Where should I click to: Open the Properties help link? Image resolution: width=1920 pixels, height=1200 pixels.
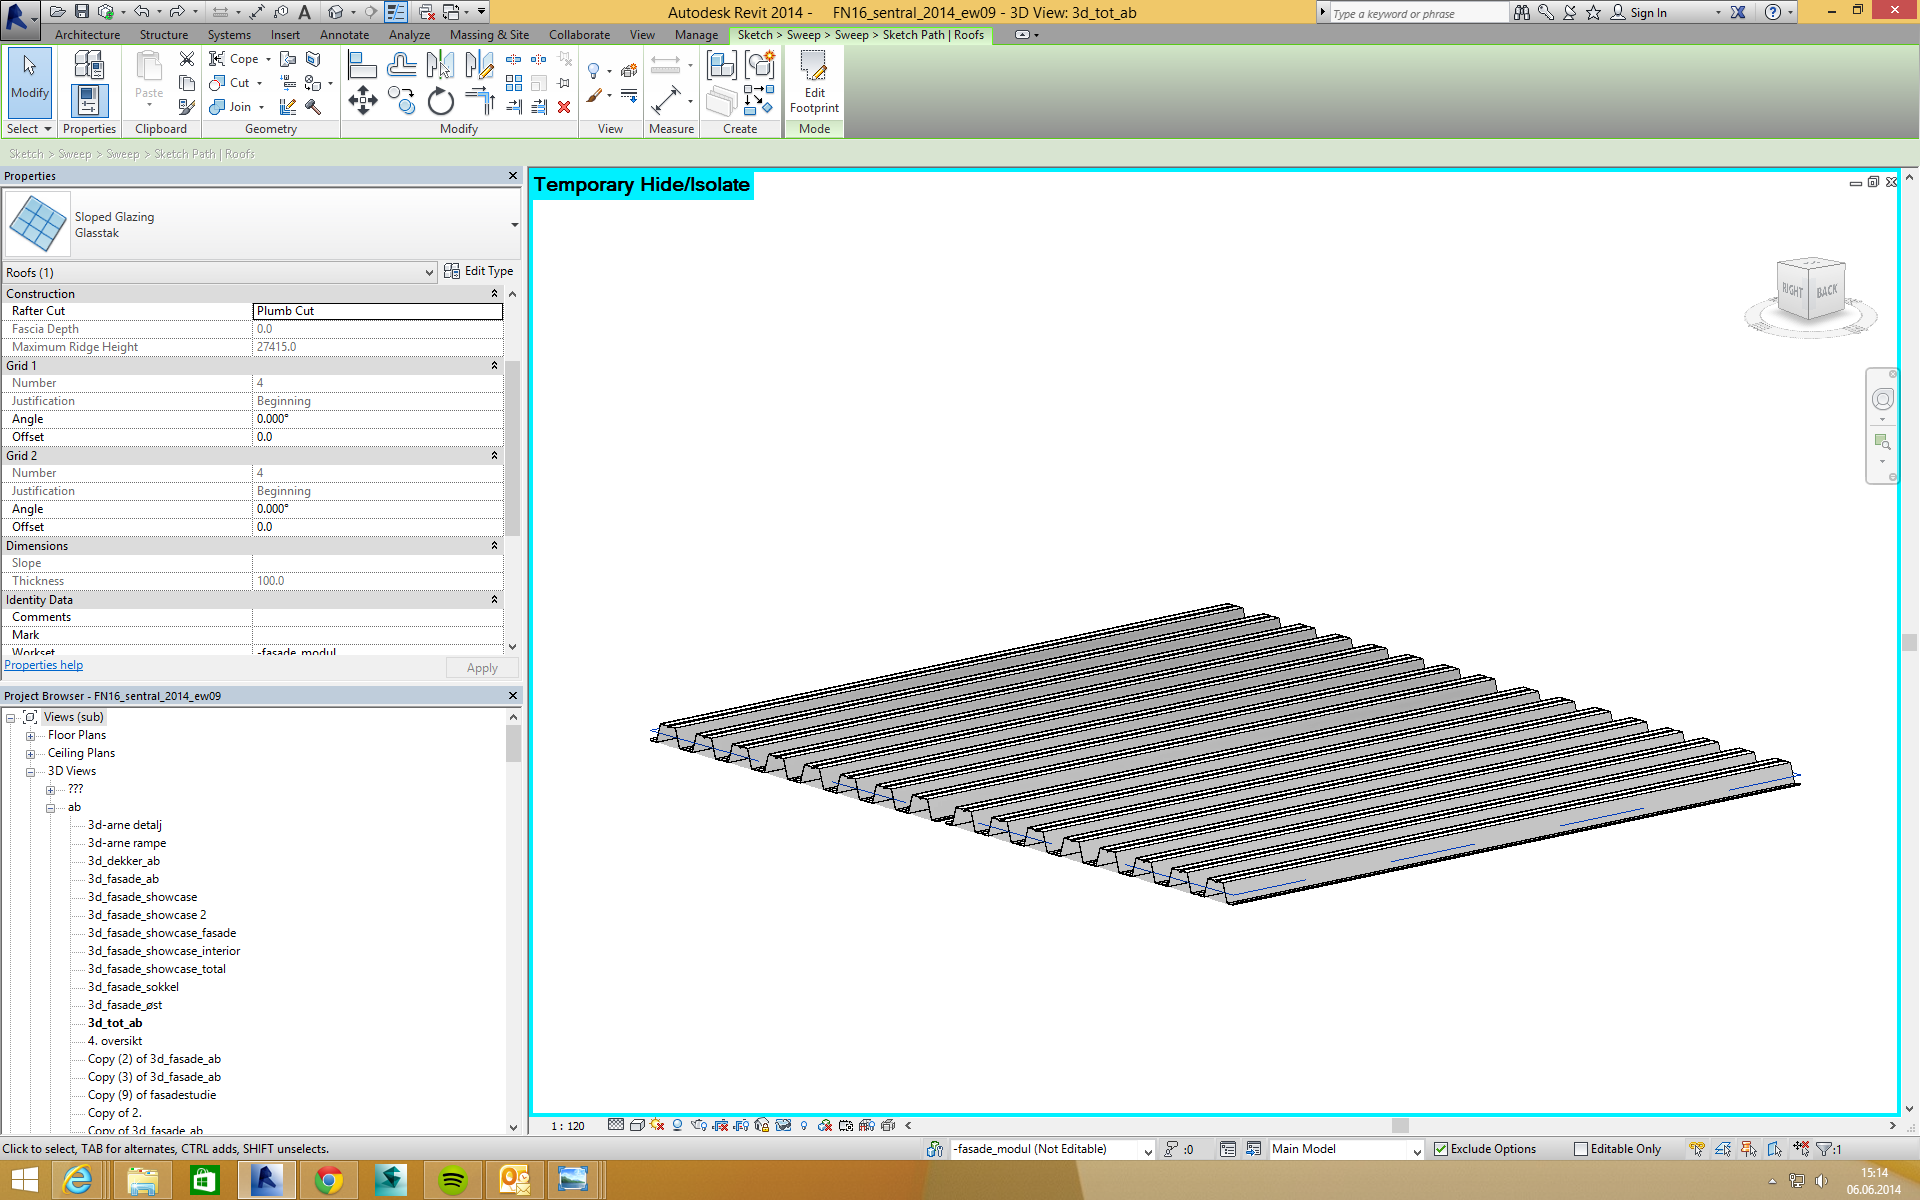(x=44, y=665)
